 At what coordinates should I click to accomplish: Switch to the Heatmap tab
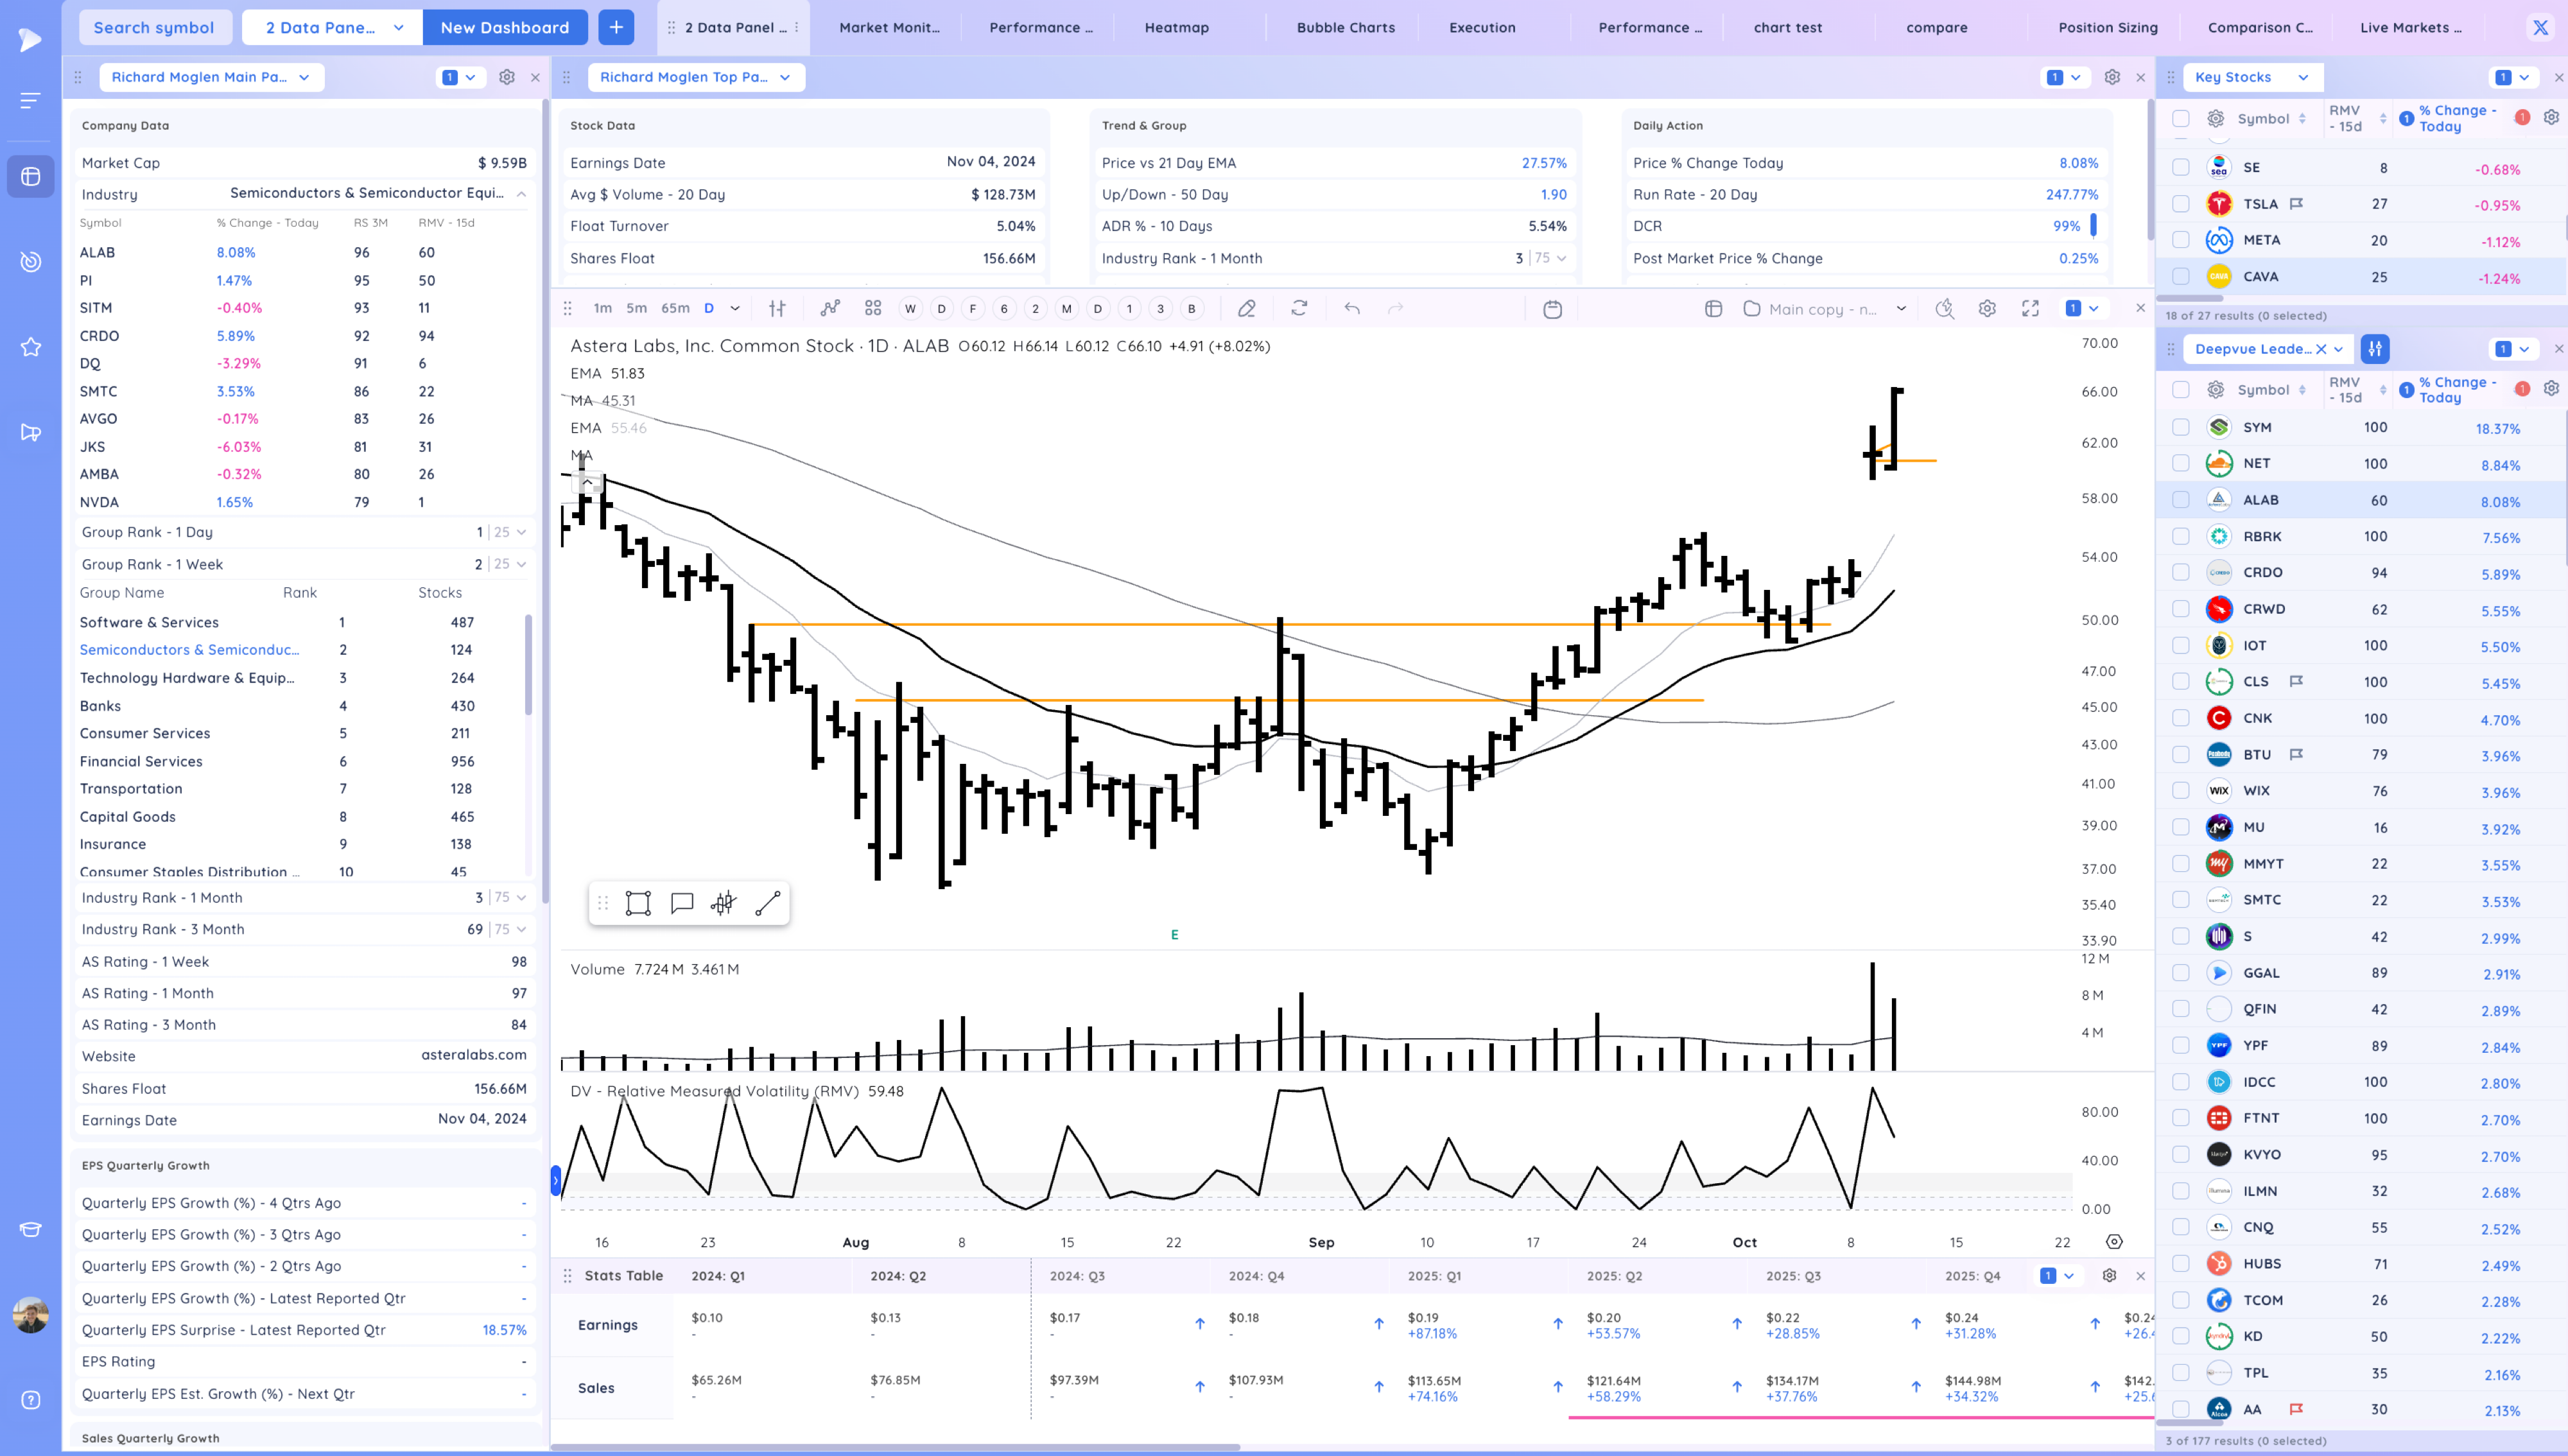pyautogui.click(x=1176, y=27)
